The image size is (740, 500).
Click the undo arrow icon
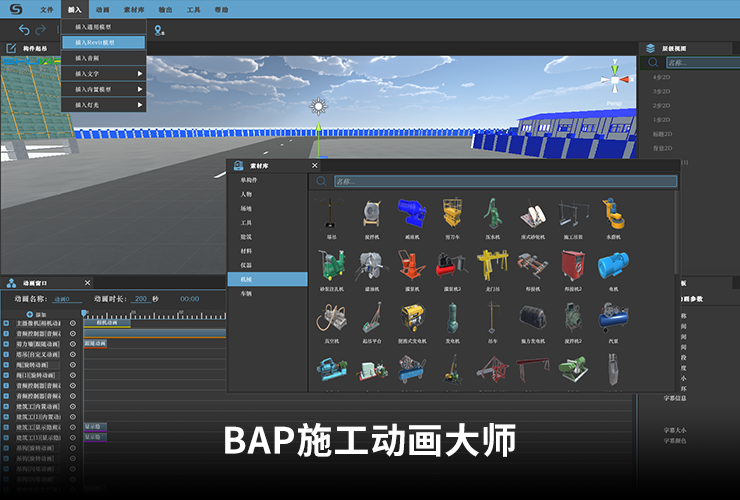pos(24,30)
